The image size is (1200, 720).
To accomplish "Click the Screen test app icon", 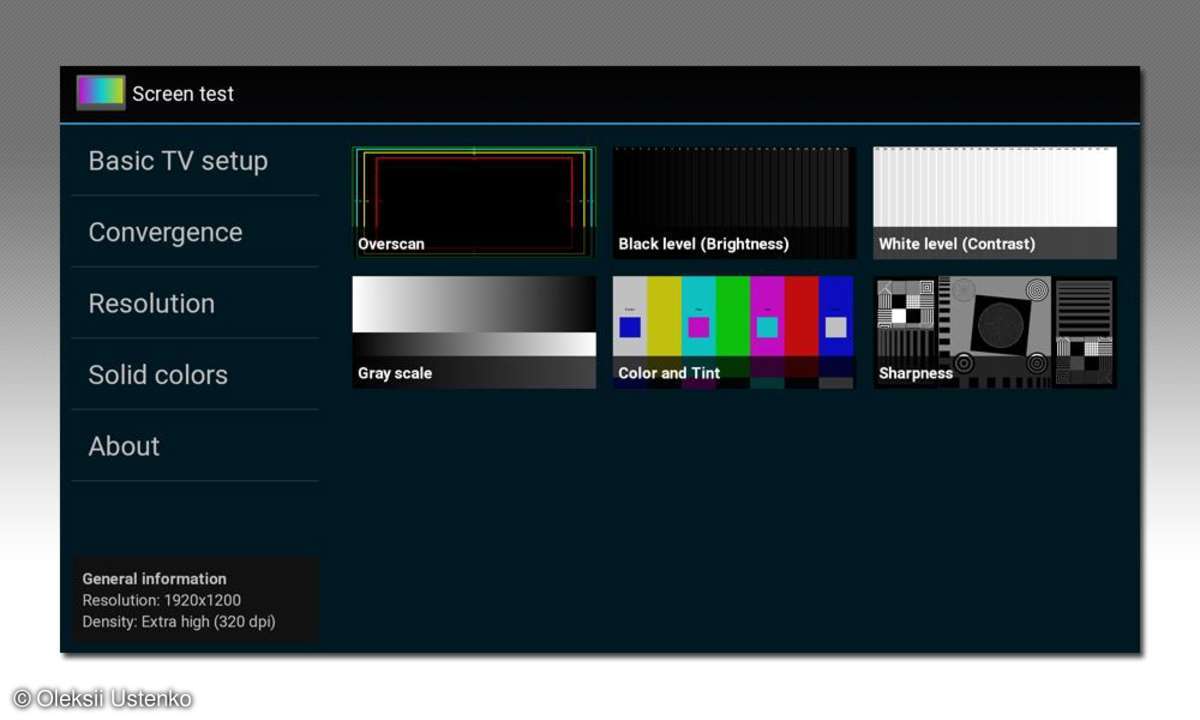I will tap(101, 93).
